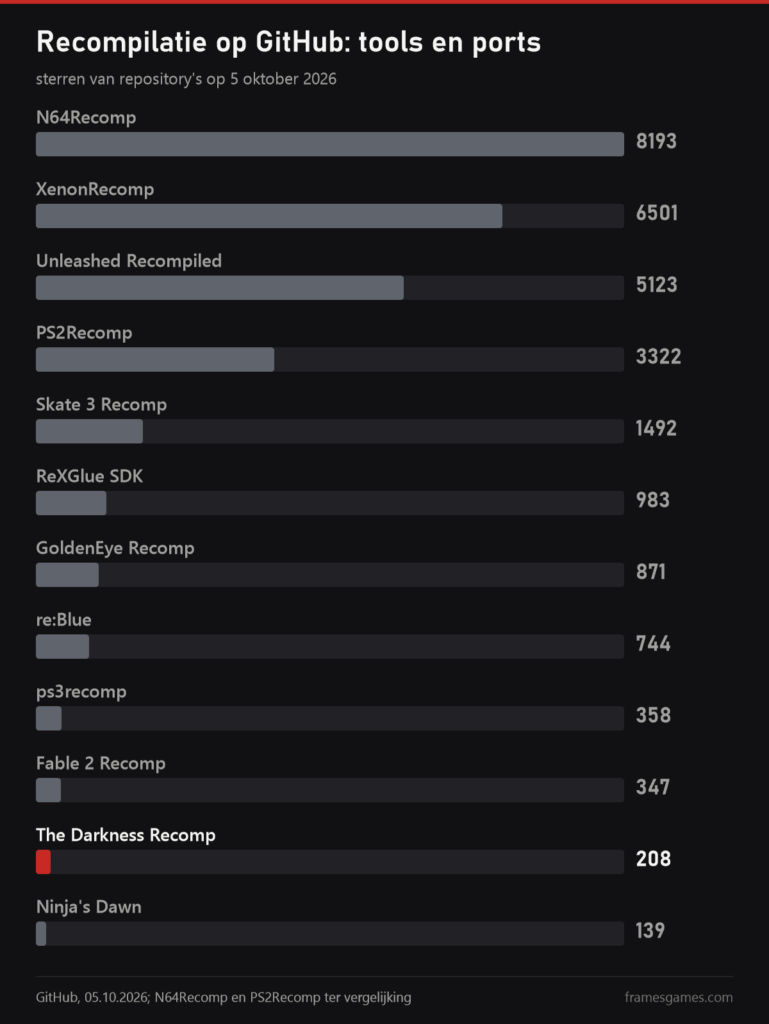This screenshot has width=769, height=1024.
Task: Click the Fable 2 Recomp bar
Action: pyautogui.click(x=48, y=790)
